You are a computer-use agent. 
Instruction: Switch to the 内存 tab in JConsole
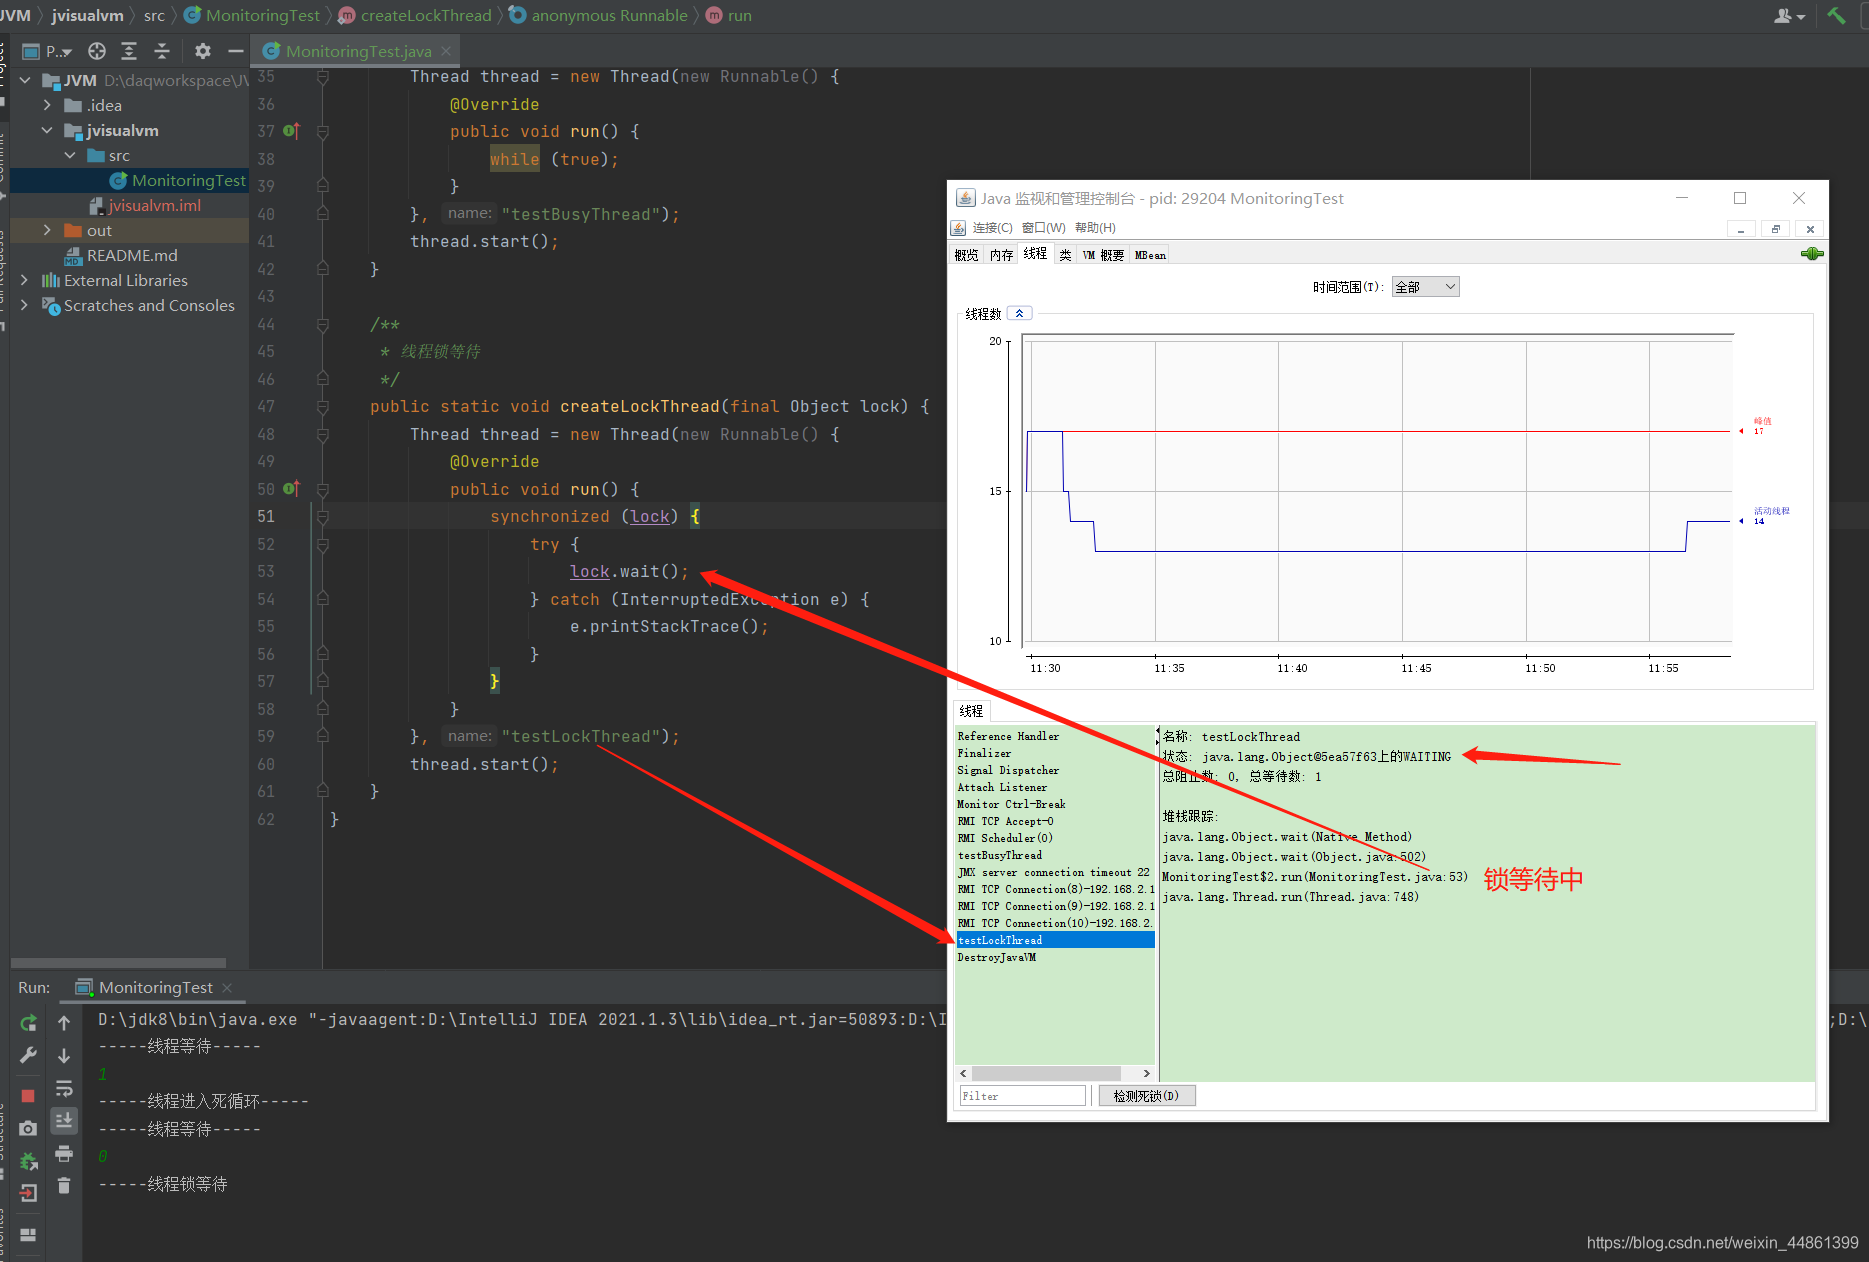[x=1001, y=255]
